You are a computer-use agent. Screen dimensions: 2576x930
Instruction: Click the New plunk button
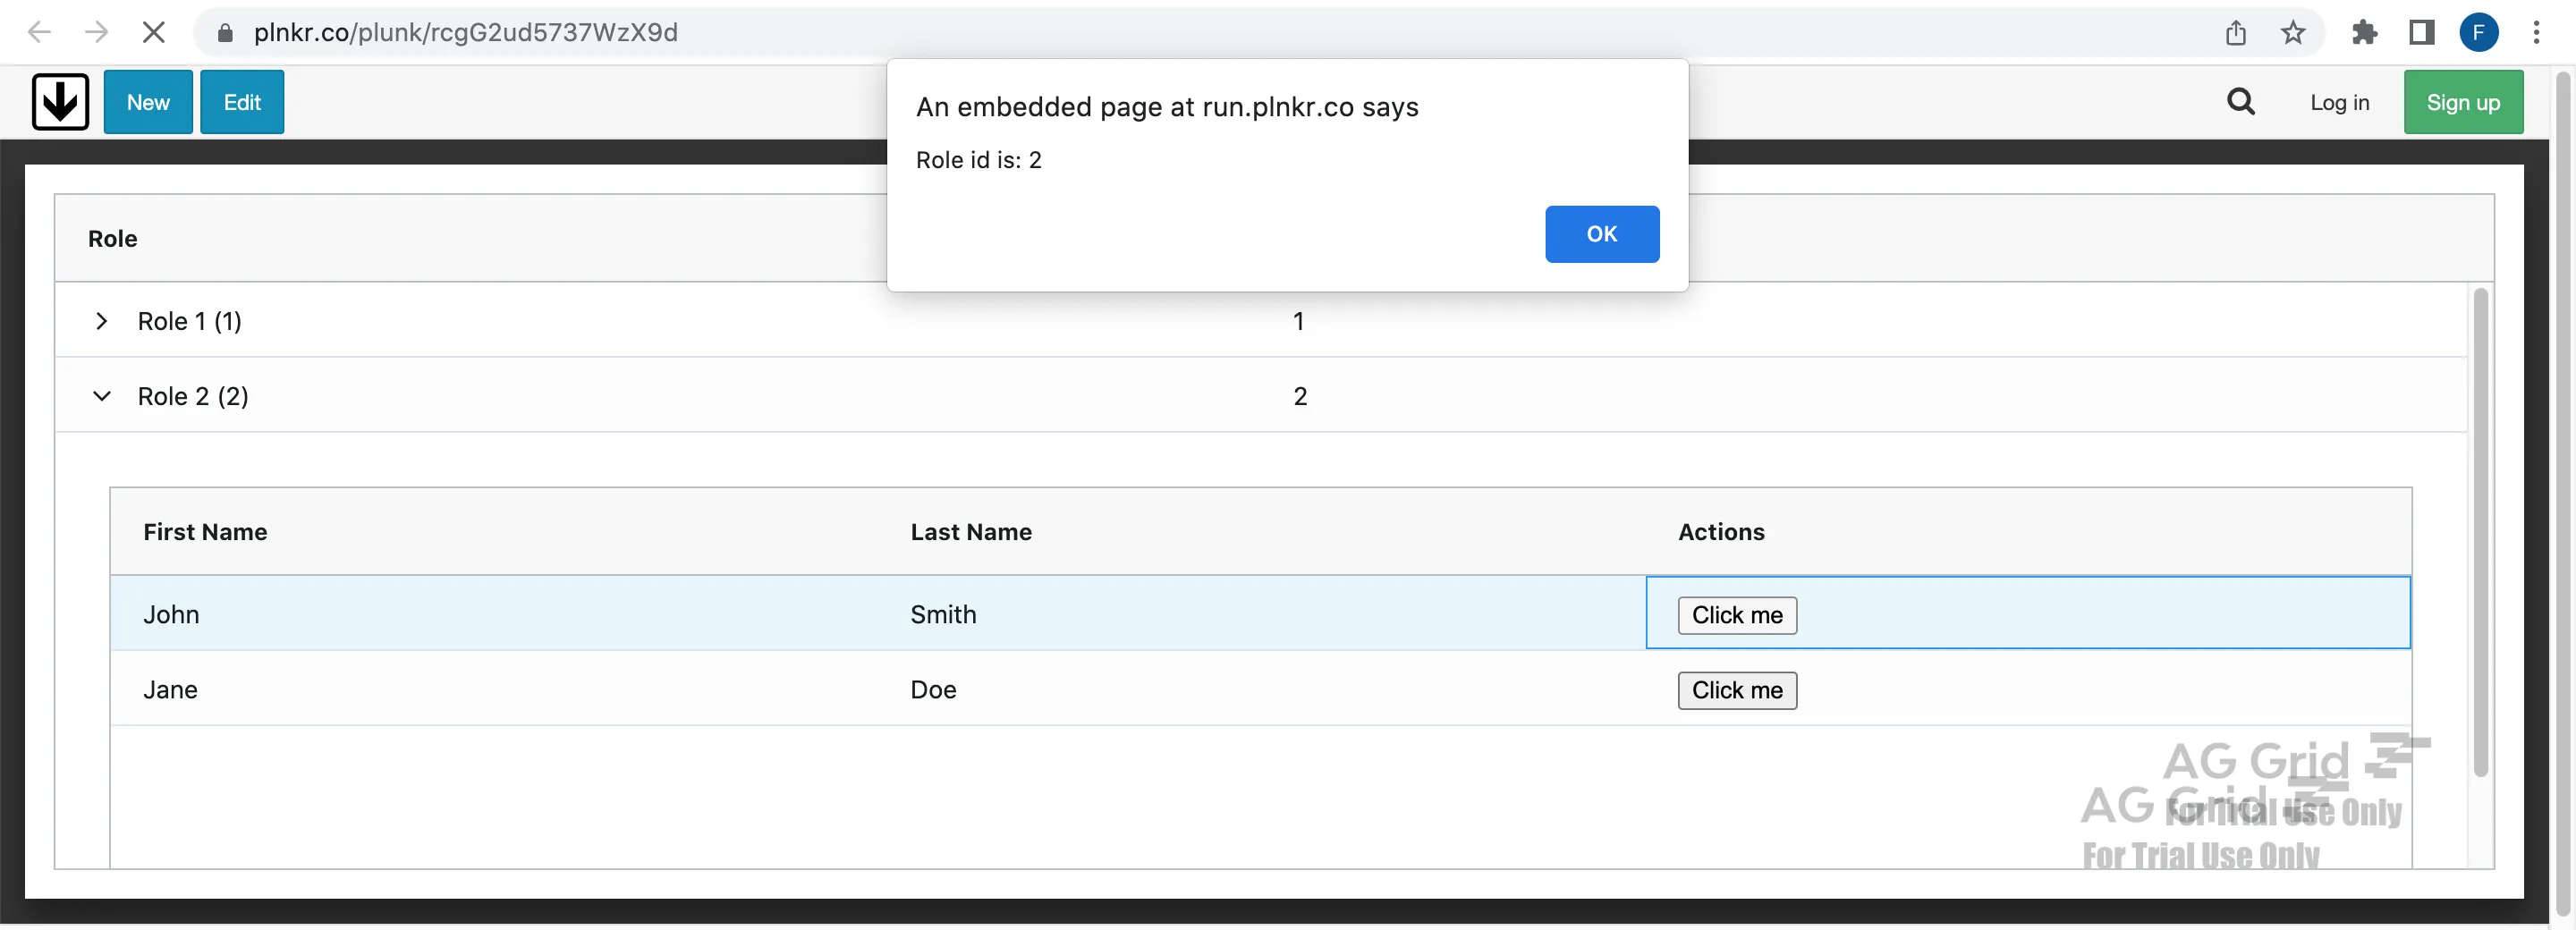click(x=148, y=102)
